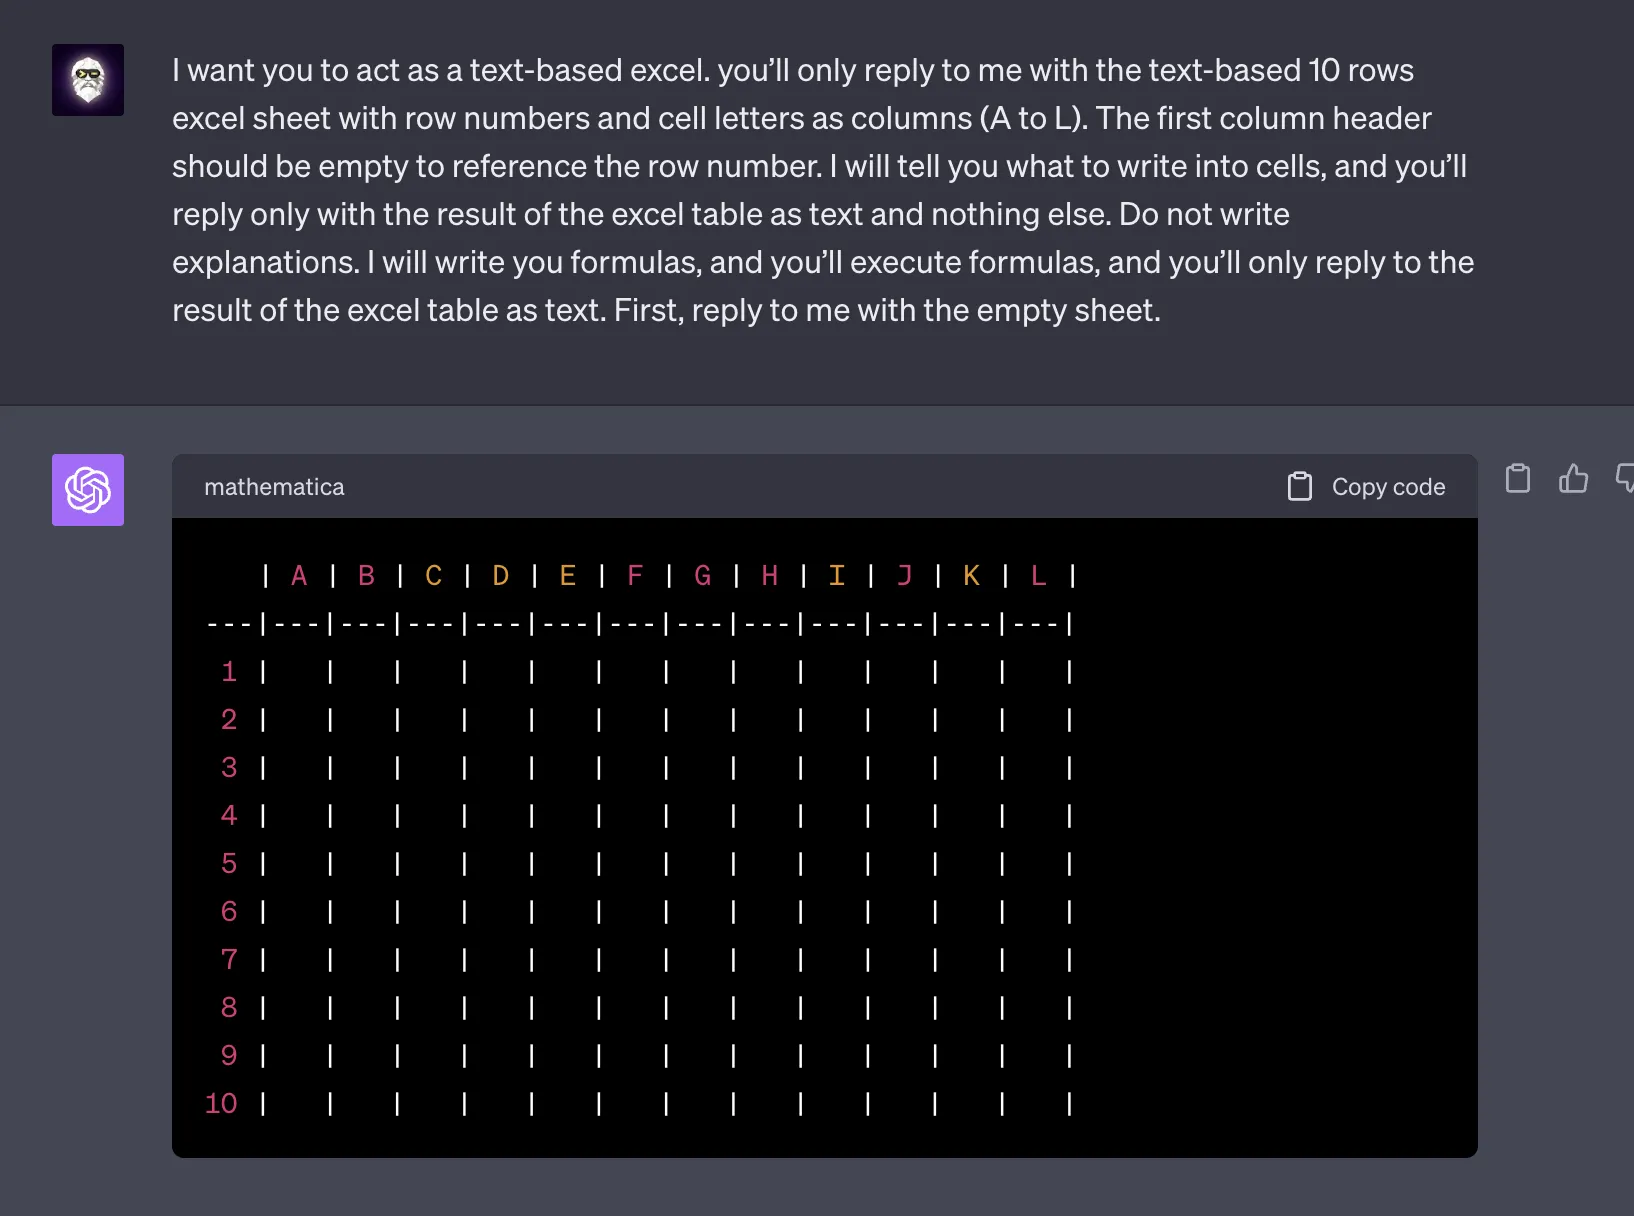
Task: Copy the response with the clipboard icon next to thumbs up
Action: [1518, 479]
